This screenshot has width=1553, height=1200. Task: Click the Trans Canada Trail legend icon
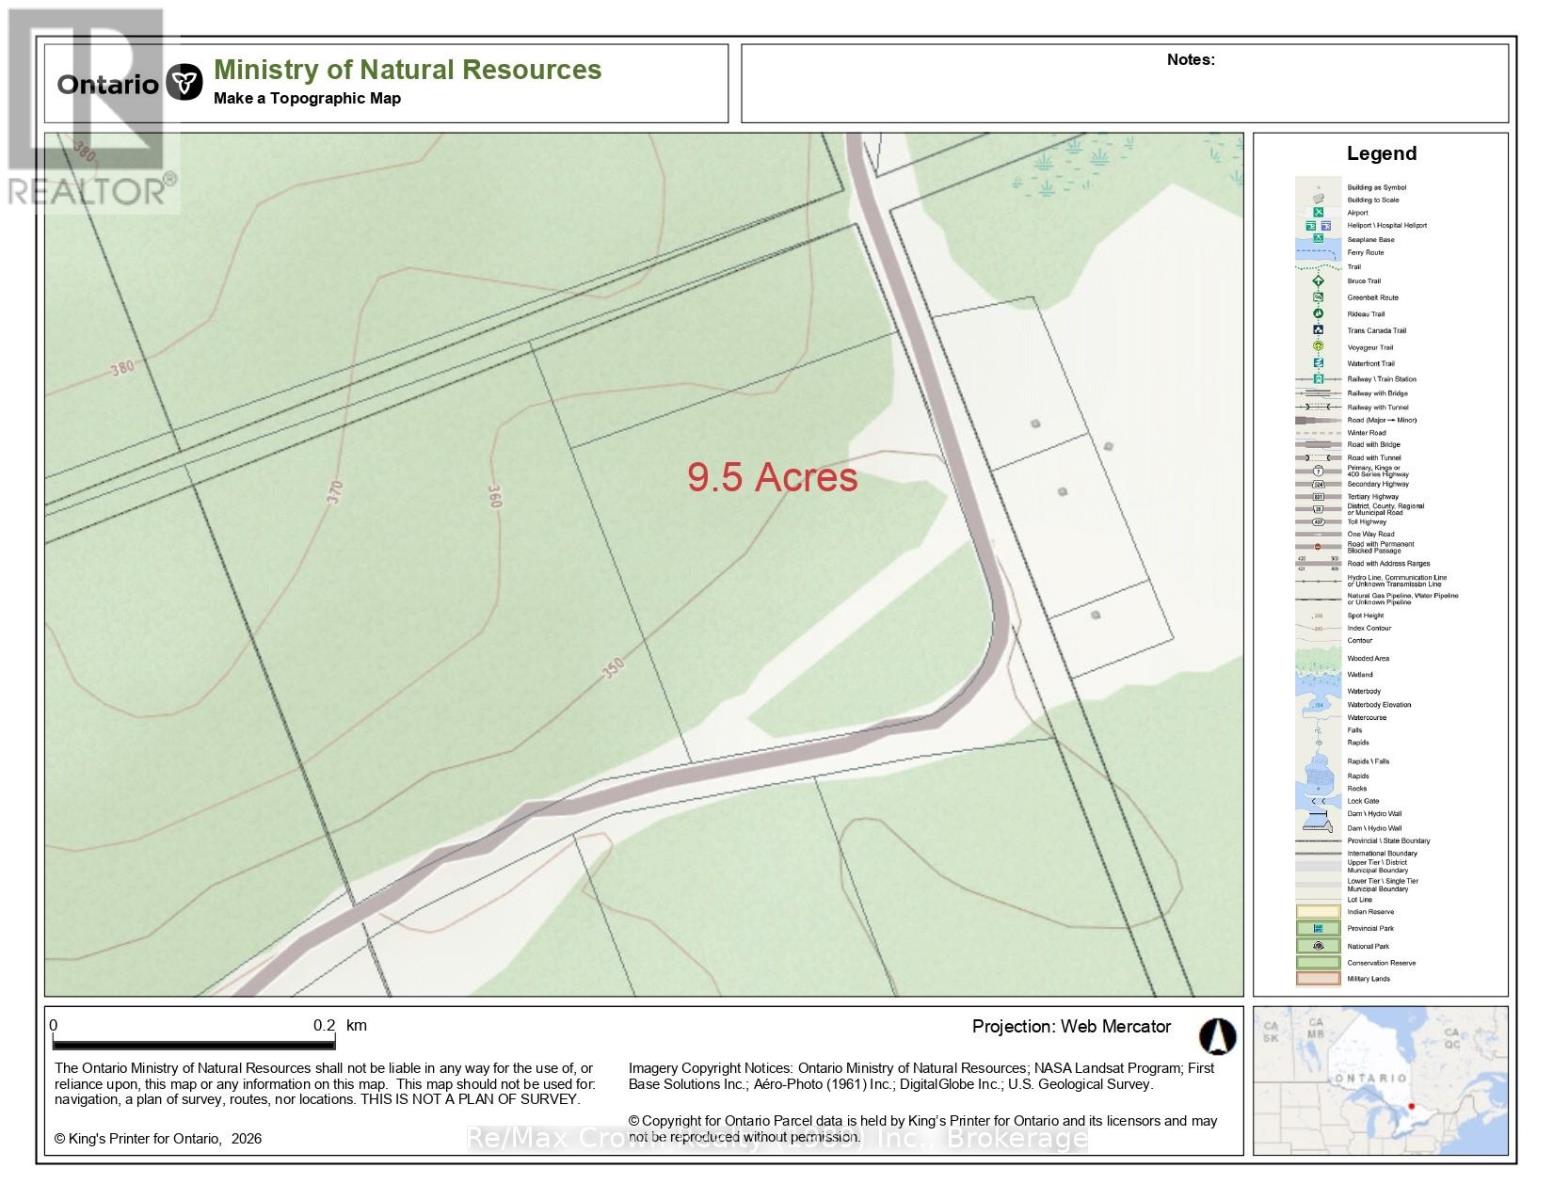click(1318, 330)
